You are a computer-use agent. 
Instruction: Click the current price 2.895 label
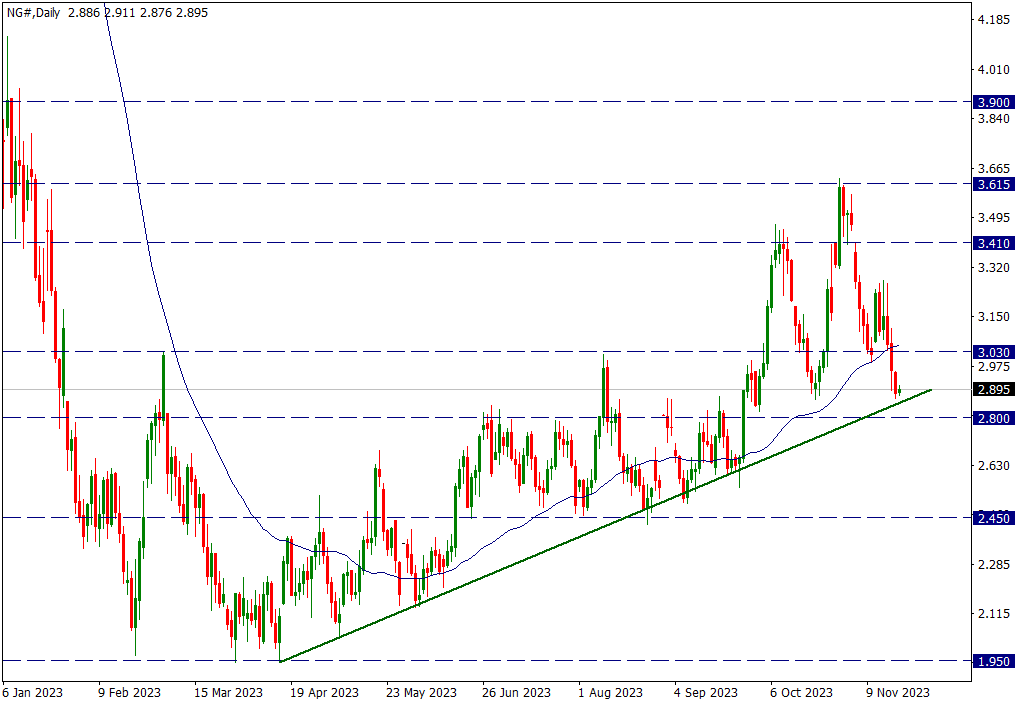[994, 389]
